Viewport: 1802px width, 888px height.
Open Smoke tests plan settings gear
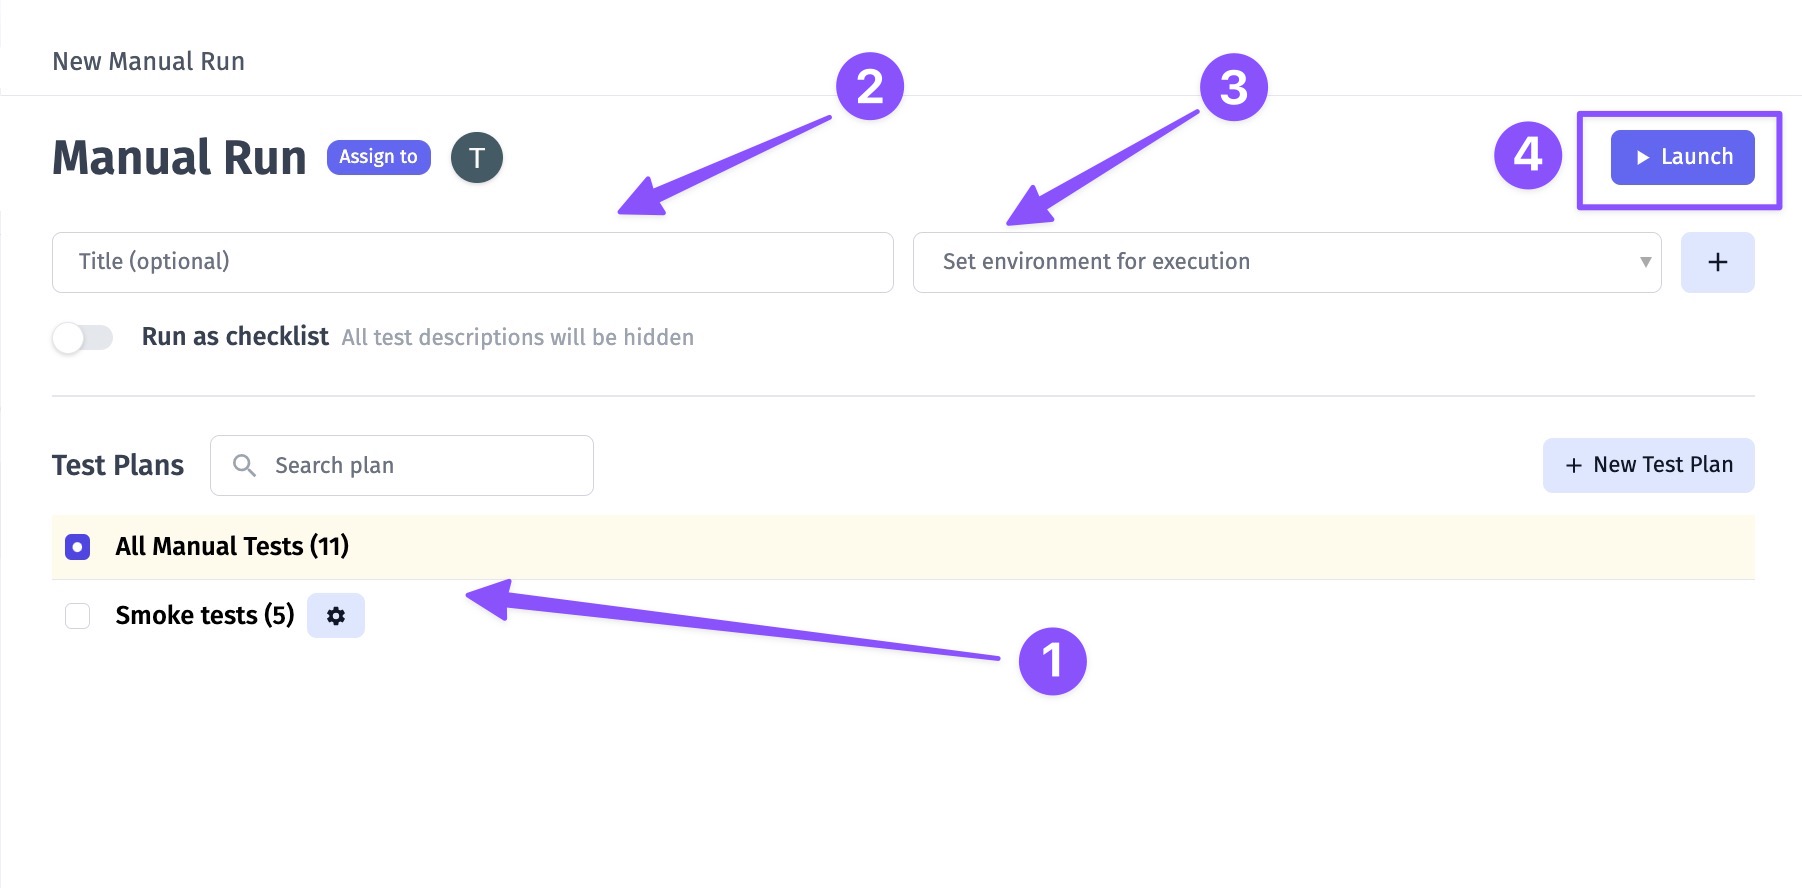click(x=336, y=616)
